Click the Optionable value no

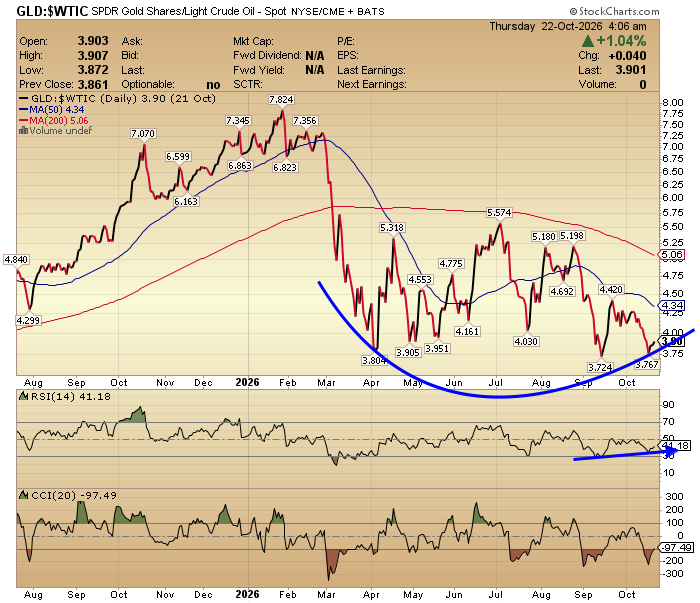[x=213, y=85]
